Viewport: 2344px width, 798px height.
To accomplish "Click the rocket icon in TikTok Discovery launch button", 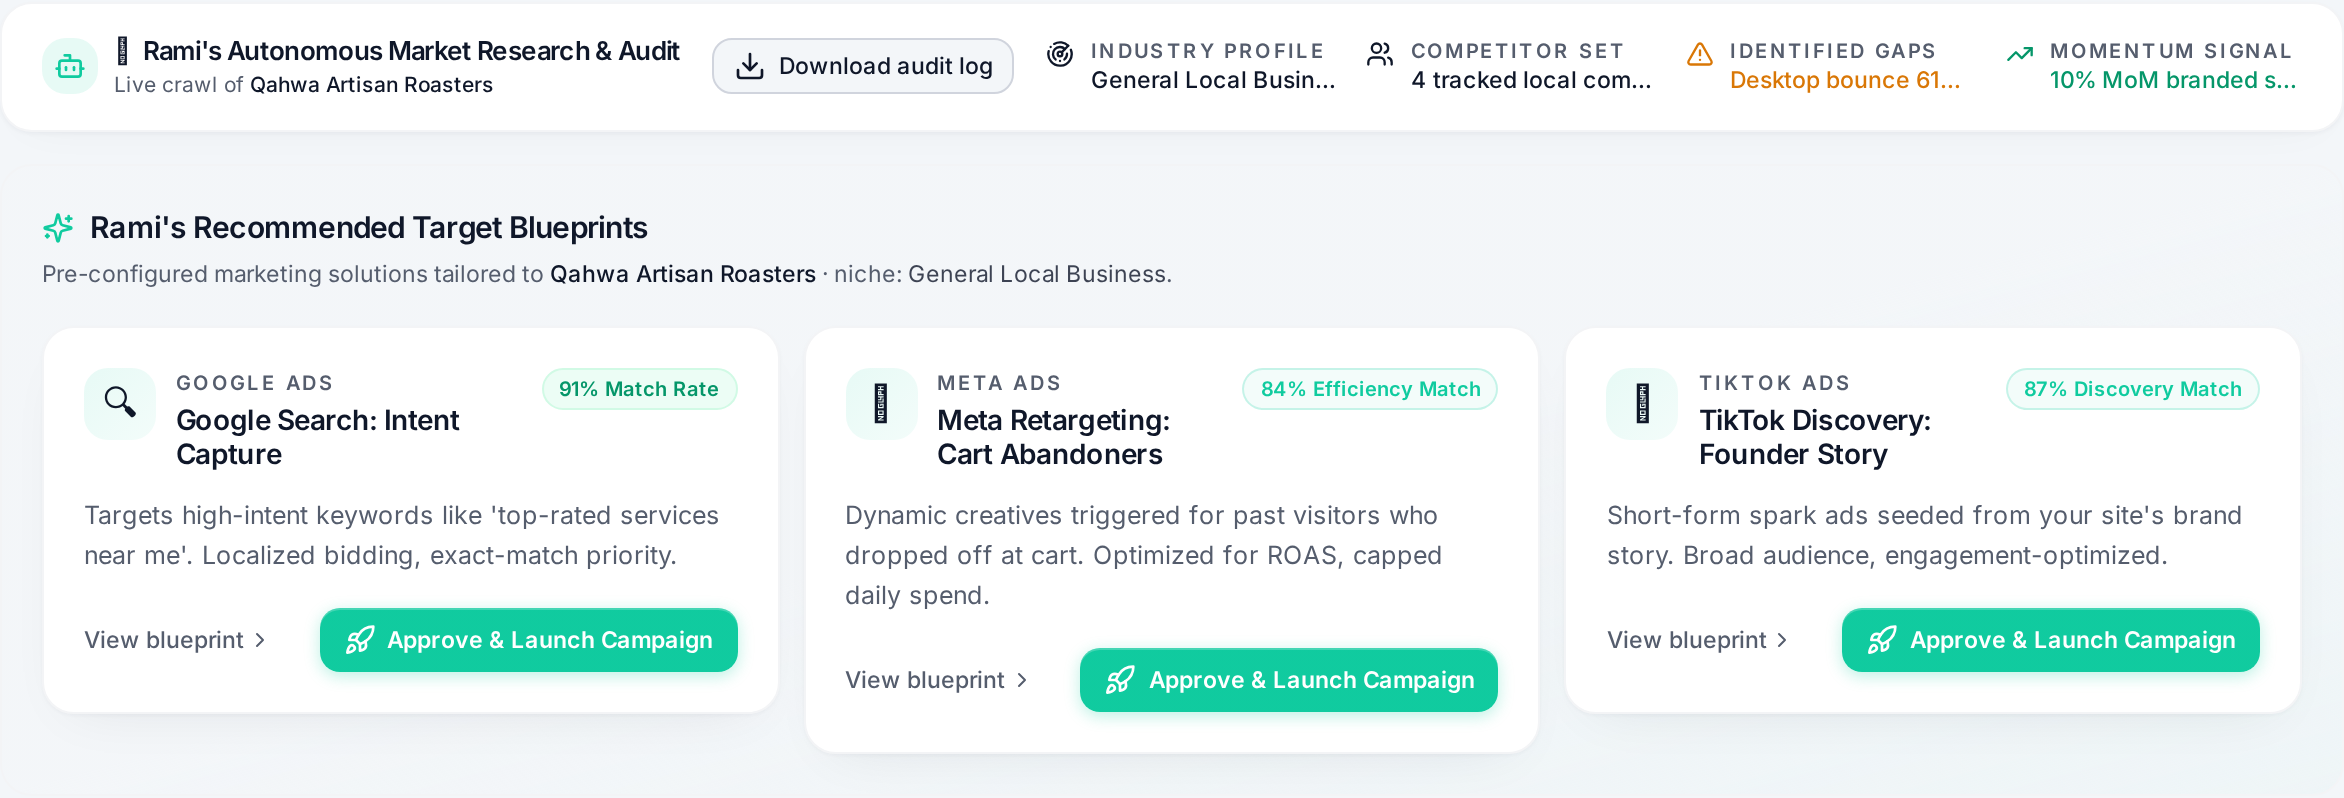I will 1882,640.
